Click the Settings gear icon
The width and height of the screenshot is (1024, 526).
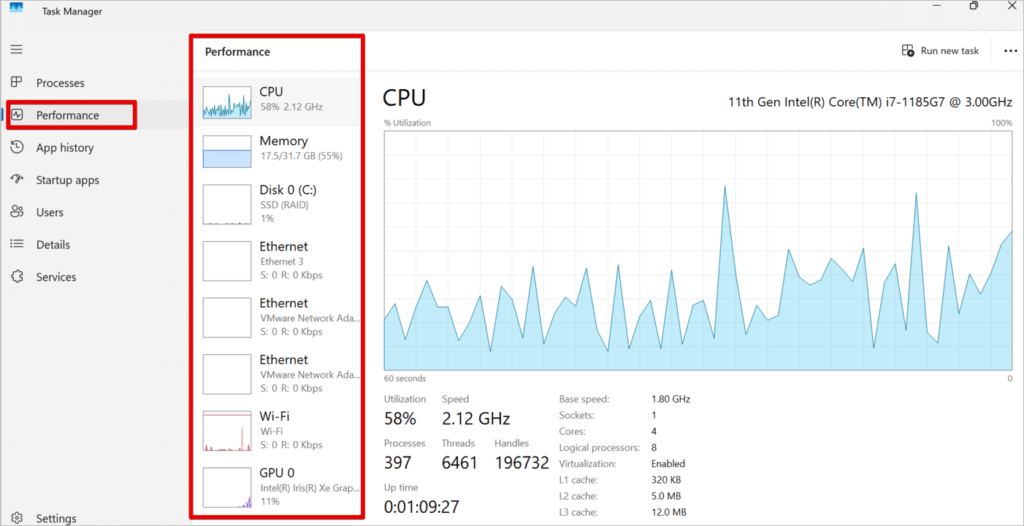pyautogui.click(x=17, y=518)
